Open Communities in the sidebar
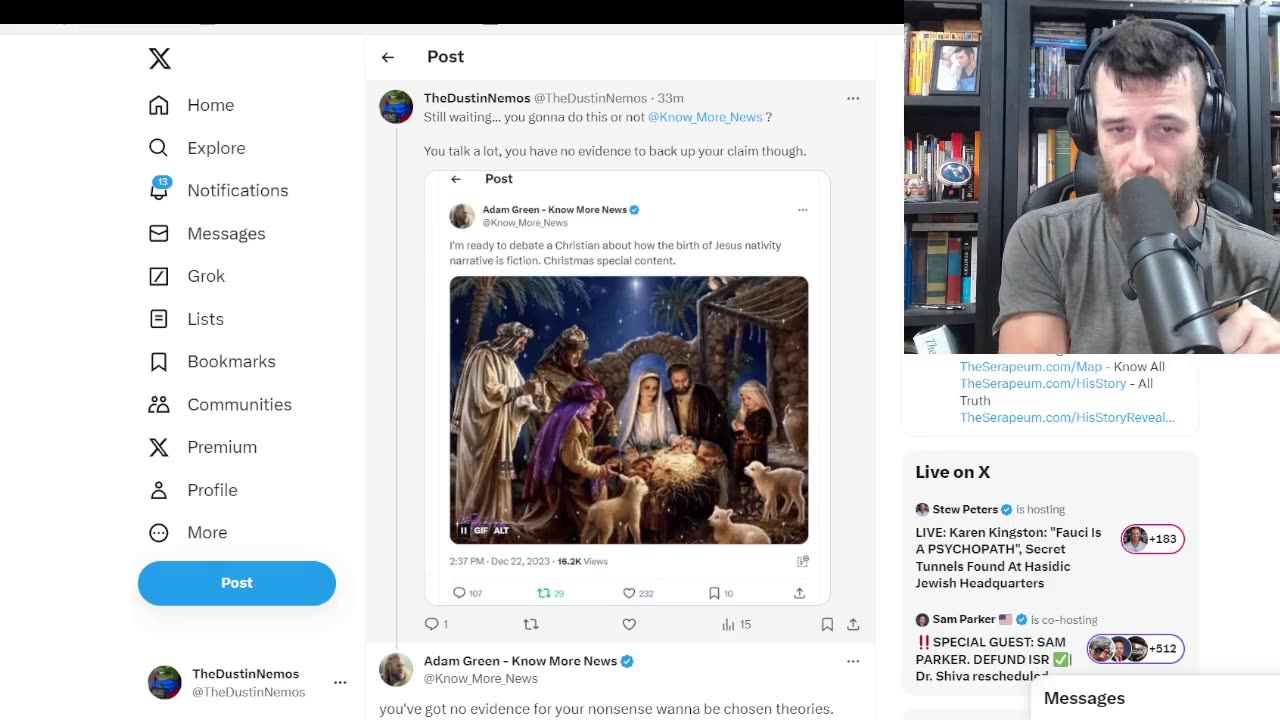 pyautogui.click(x=220, y=404)
